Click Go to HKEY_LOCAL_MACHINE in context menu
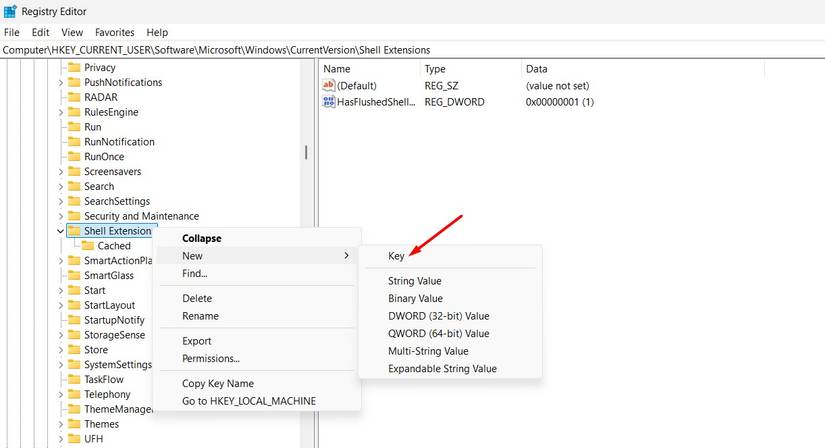The width and height of the screenshot is (825, 448). coord(257,401)
